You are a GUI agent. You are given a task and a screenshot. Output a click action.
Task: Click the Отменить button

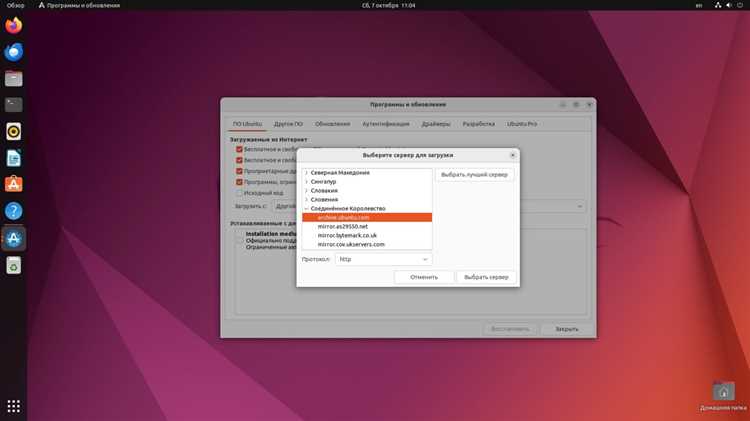(x=424, y=277)
